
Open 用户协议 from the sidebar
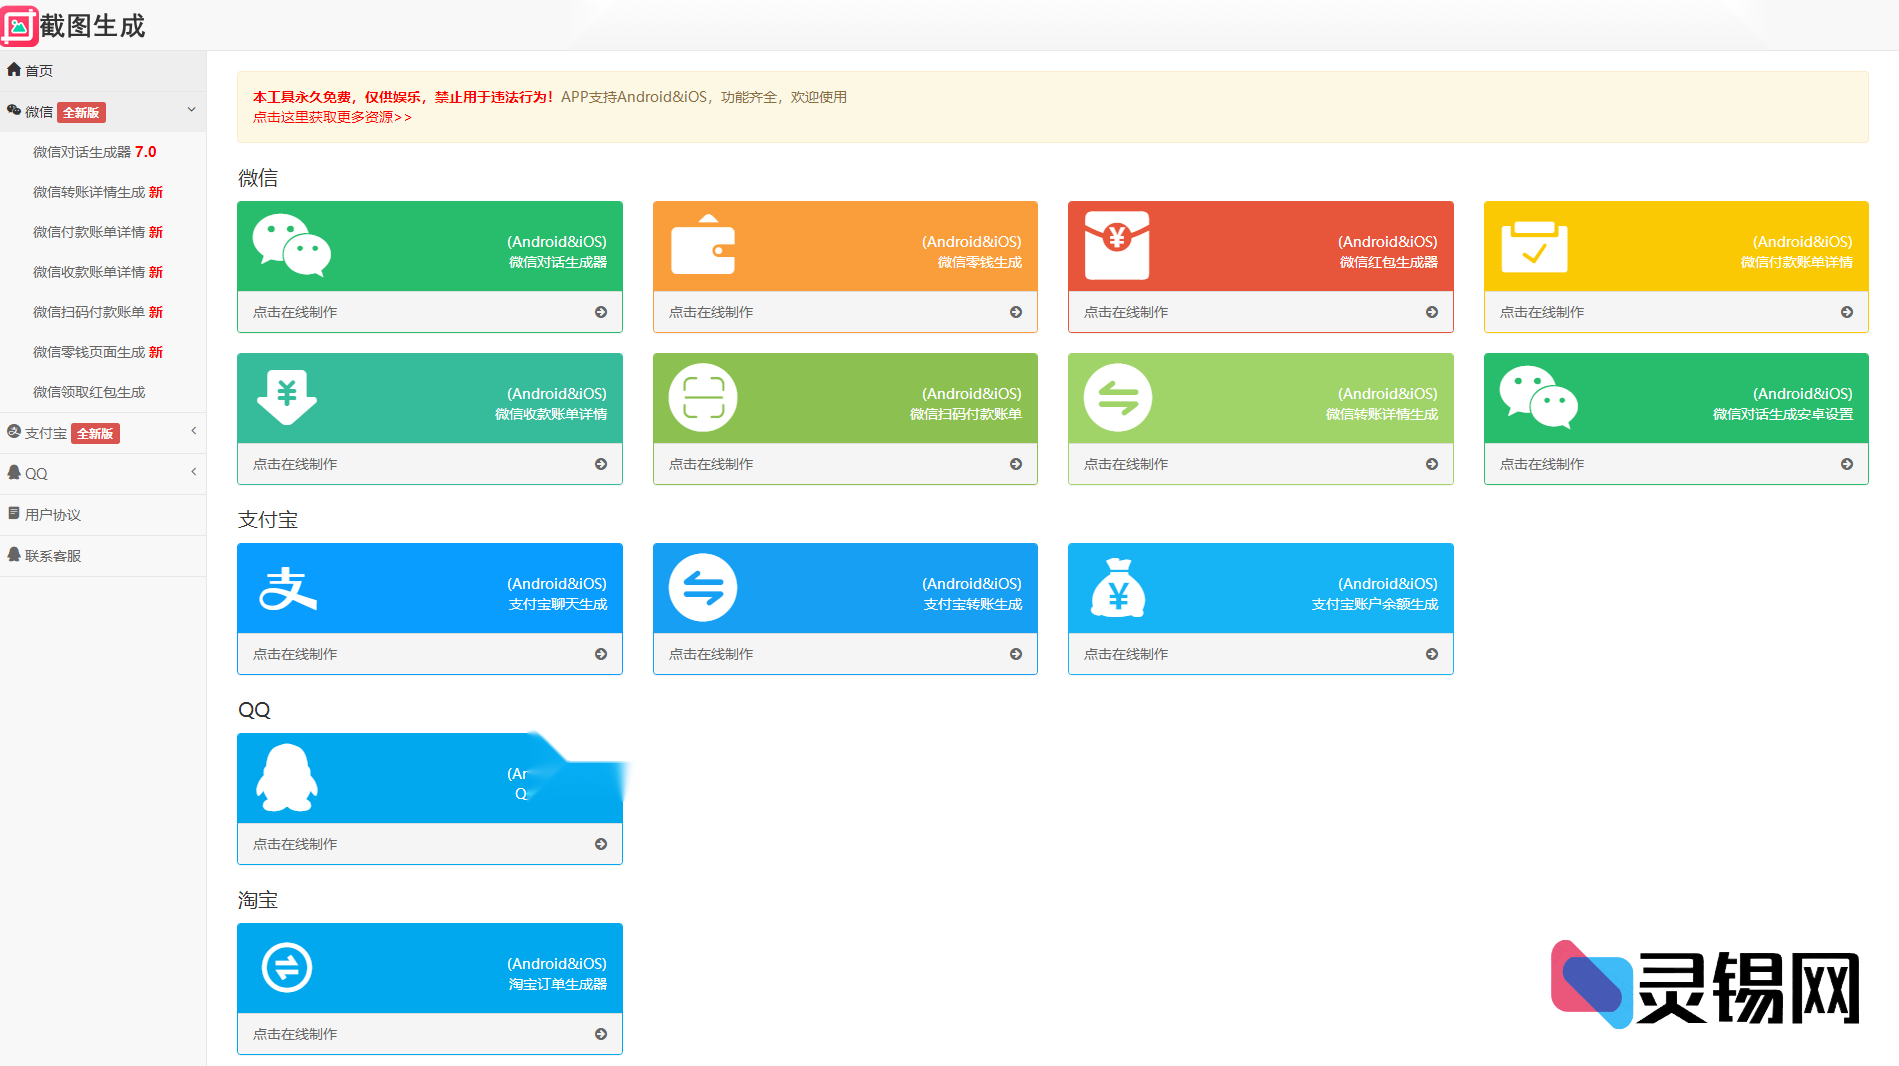[x=53, y=515]
